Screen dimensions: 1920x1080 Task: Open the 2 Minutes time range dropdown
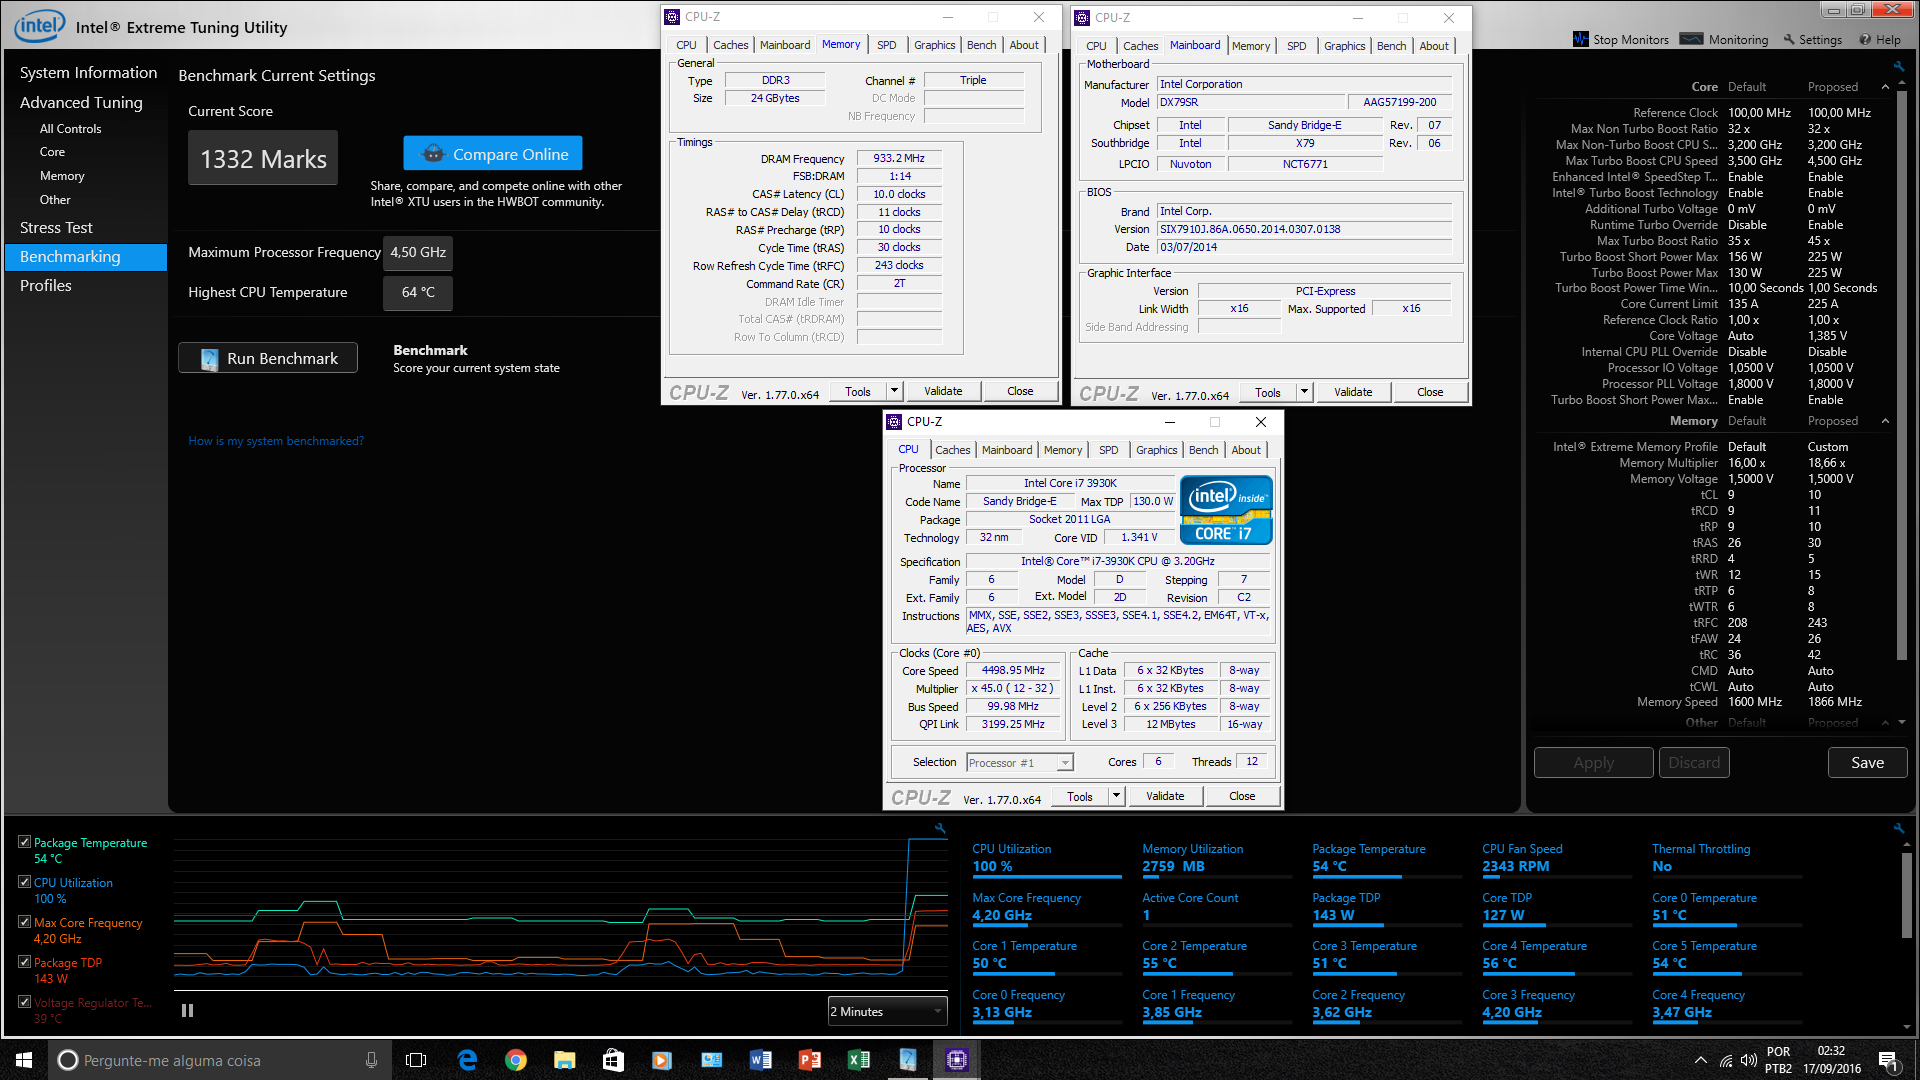click(x=887, y=1011)
